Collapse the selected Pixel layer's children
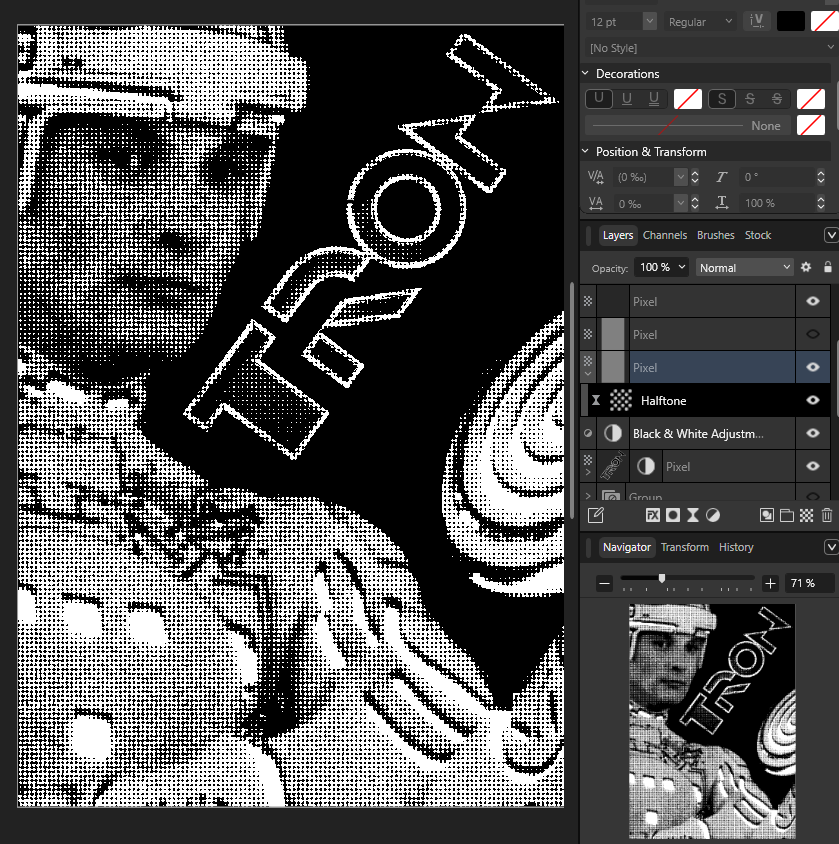Screen dimensions: 839x844 [588, 374]
